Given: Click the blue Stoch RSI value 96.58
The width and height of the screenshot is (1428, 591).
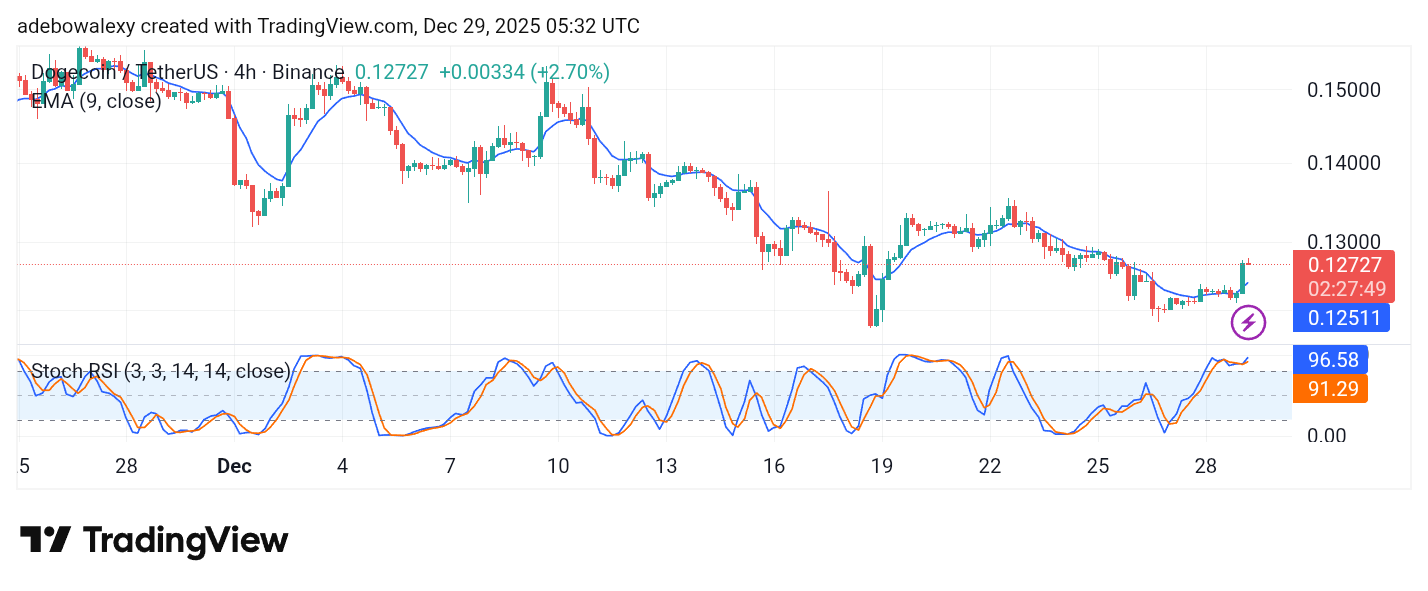Looking at the screenshot, I should pyautogui.click(x=1330, y=358).
